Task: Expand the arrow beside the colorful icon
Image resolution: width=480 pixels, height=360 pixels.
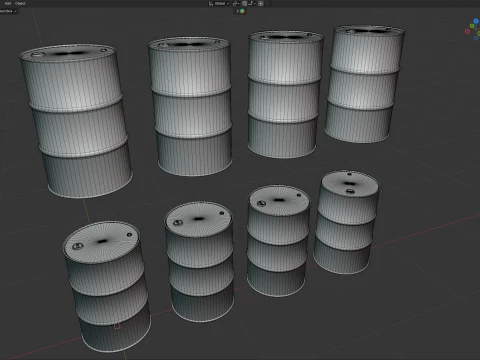Action: 238,11
